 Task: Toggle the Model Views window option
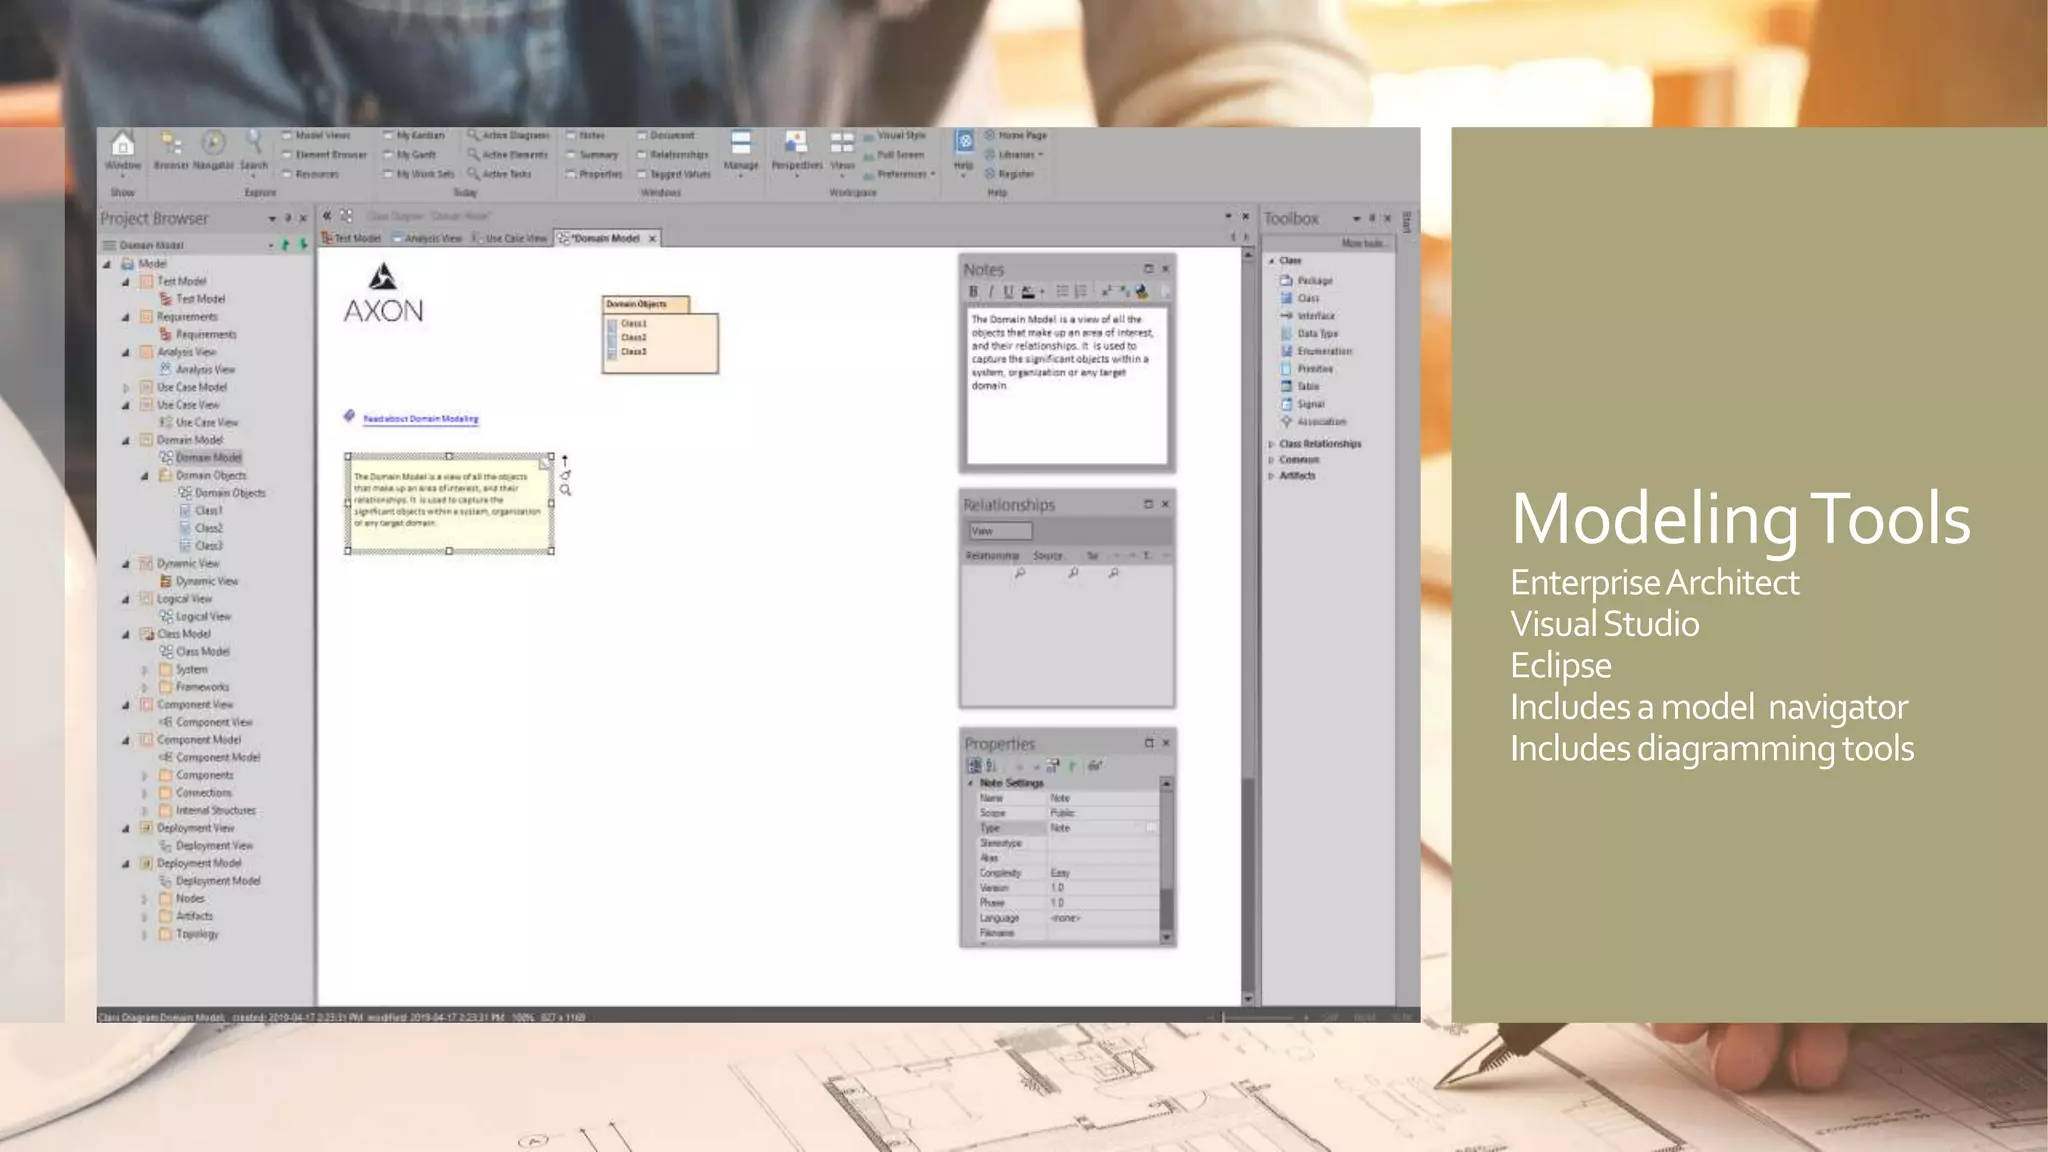pyautogui.click(x=316, y=135)
